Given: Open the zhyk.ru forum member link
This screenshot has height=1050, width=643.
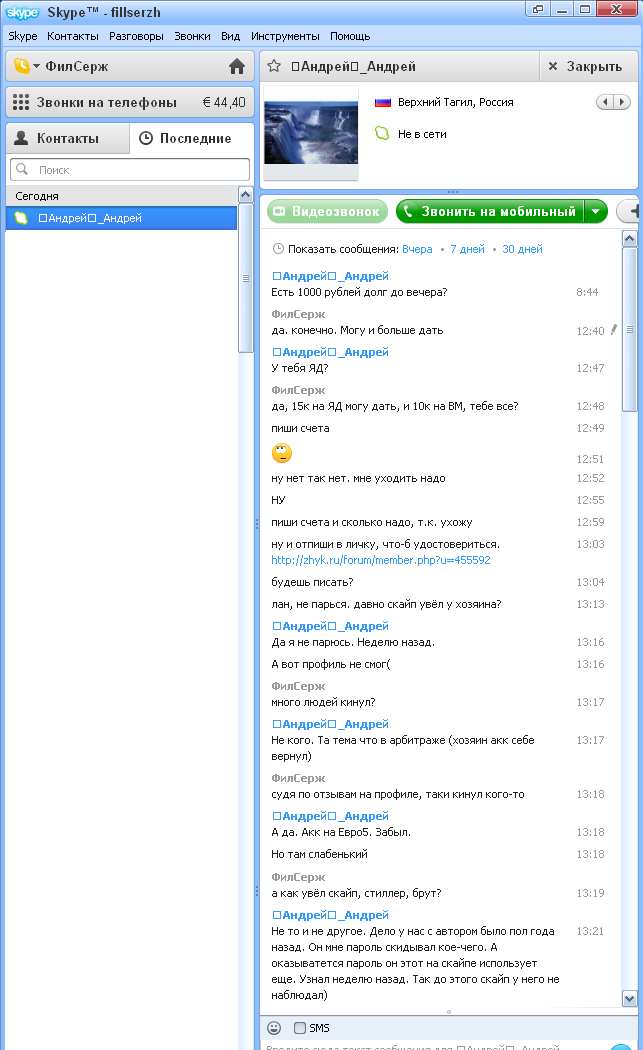Looking at the screenshot, I should coord(380,560).
